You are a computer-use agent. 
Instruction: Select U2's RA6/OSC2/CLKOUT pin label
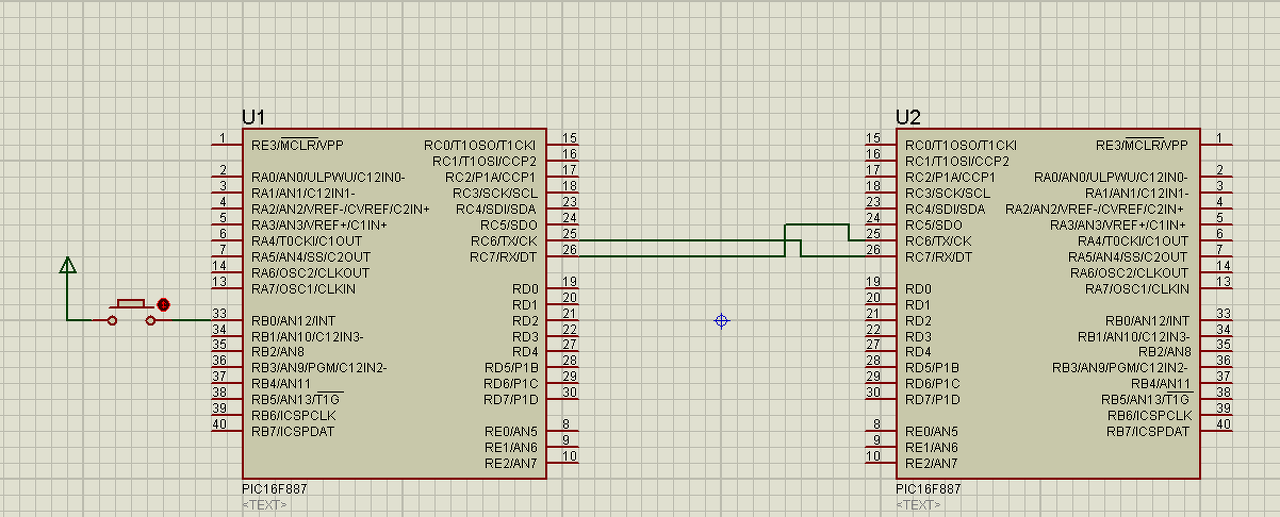[1130, 273]
